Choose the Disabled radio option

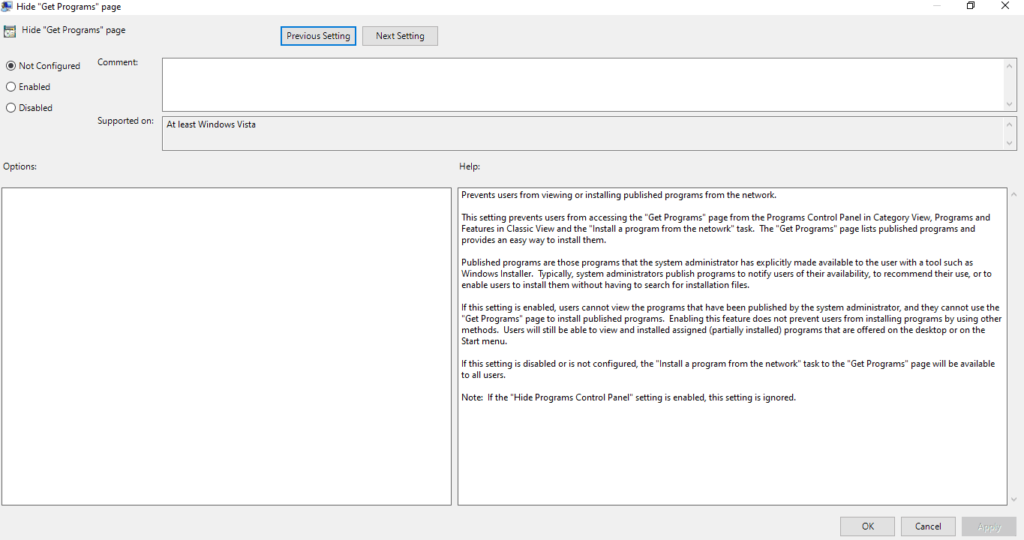(x=11, y=108)
